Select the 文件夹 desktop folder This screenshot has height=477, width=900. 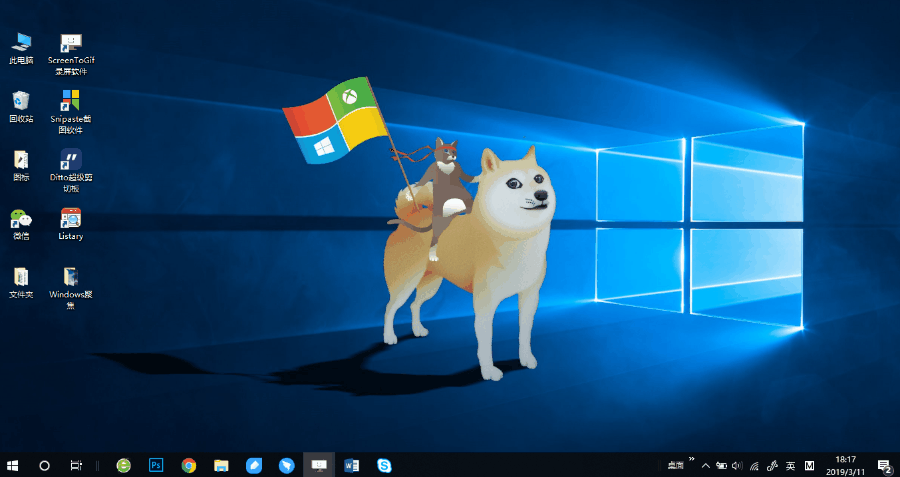coord(21,283)
